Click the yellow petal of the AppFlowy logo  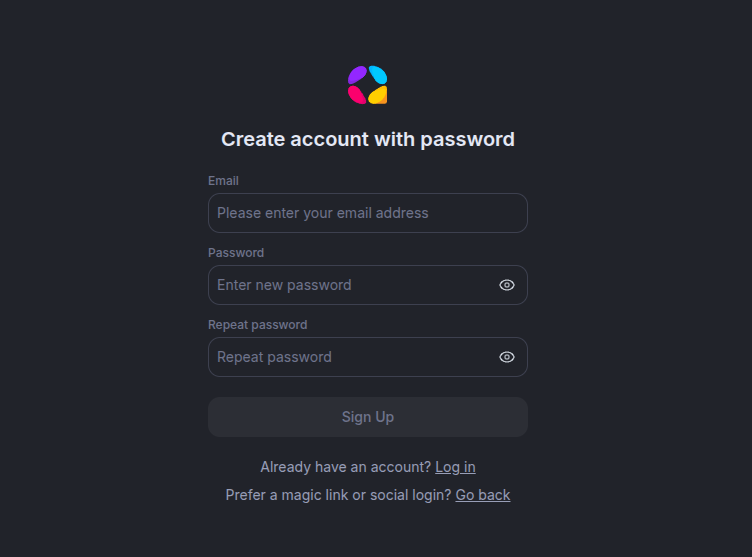pyautogui.click(x=376, y=94)
